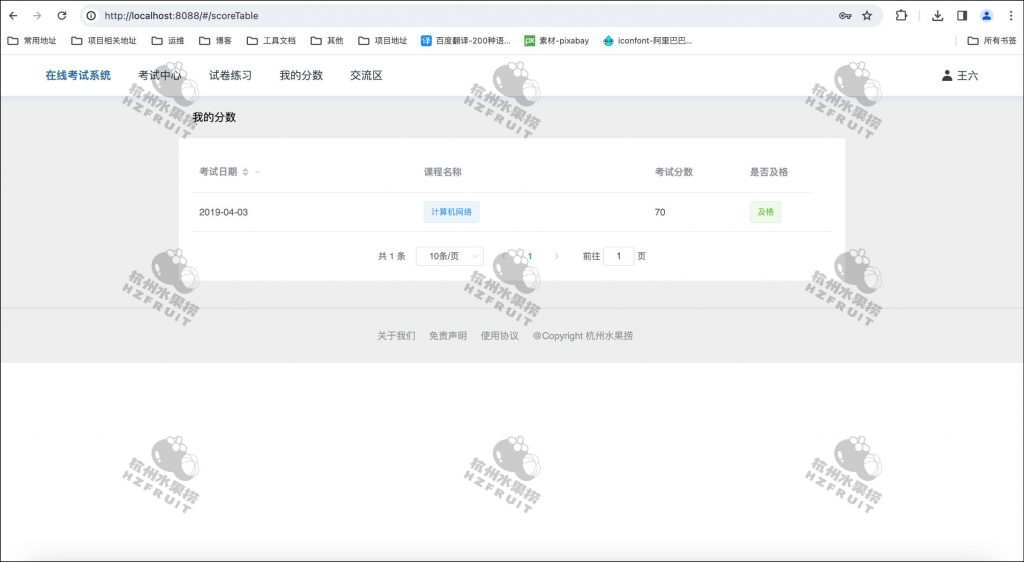Open the 交流区 nav item
The image size is (1024, 562).
tap(366, 76)
